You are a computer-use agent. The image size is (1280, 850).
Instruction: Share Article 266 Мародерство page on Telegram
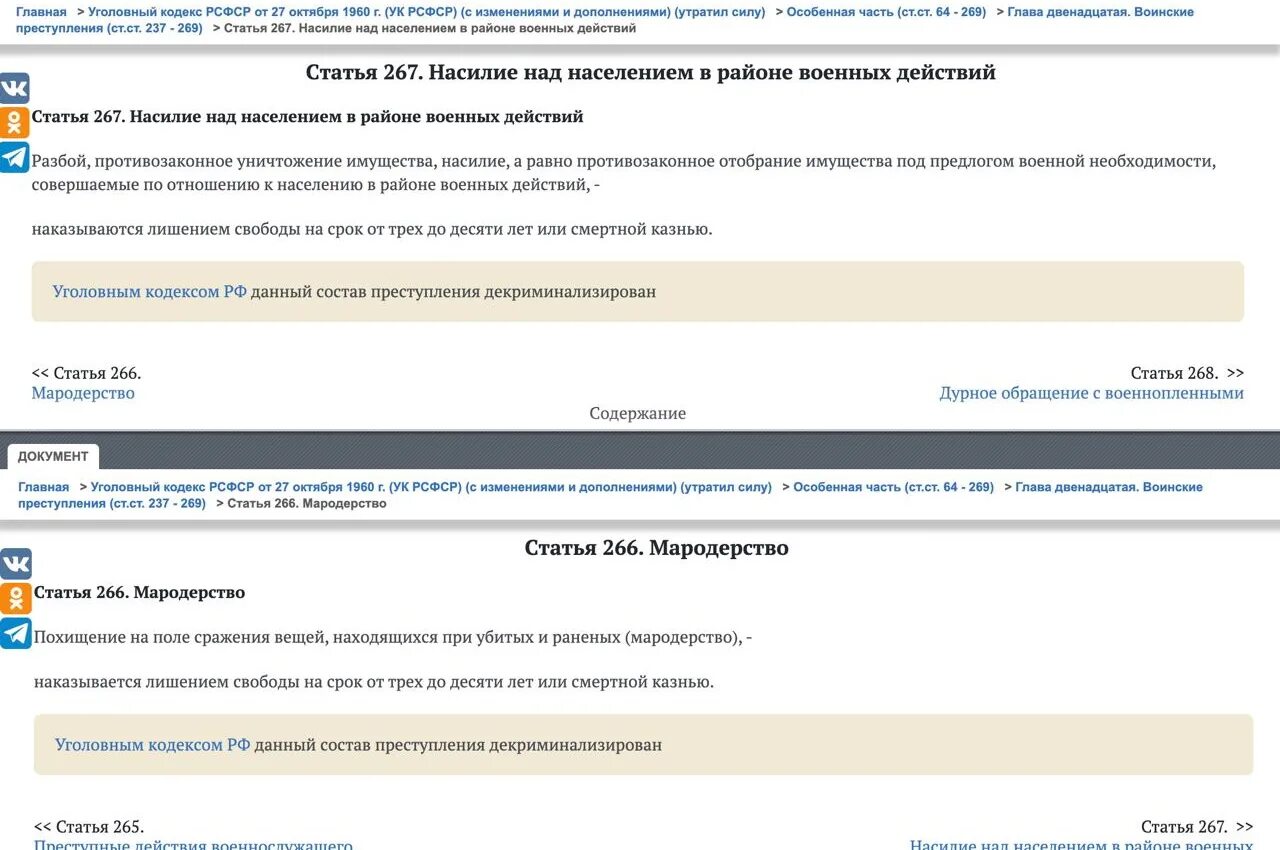(15, 634)
